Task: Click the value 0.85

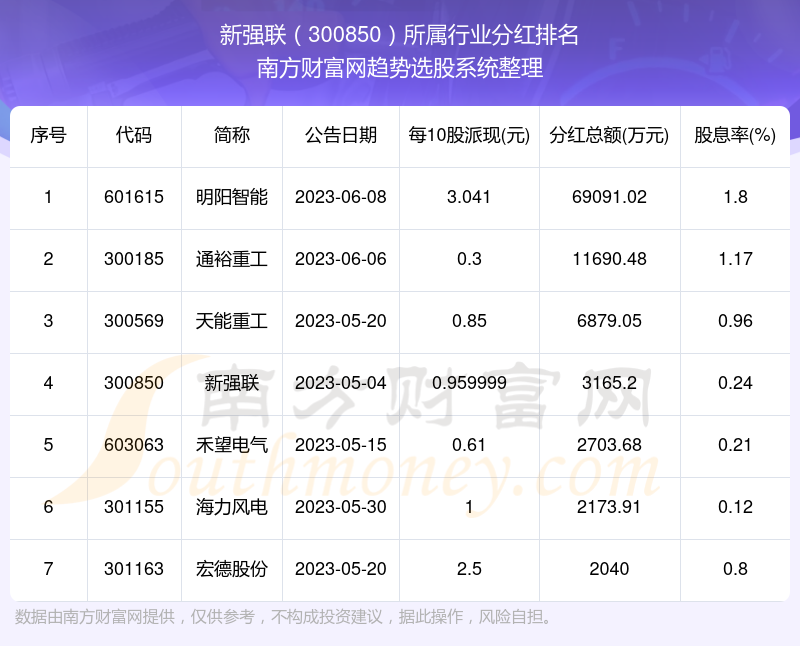Action: 469,321
